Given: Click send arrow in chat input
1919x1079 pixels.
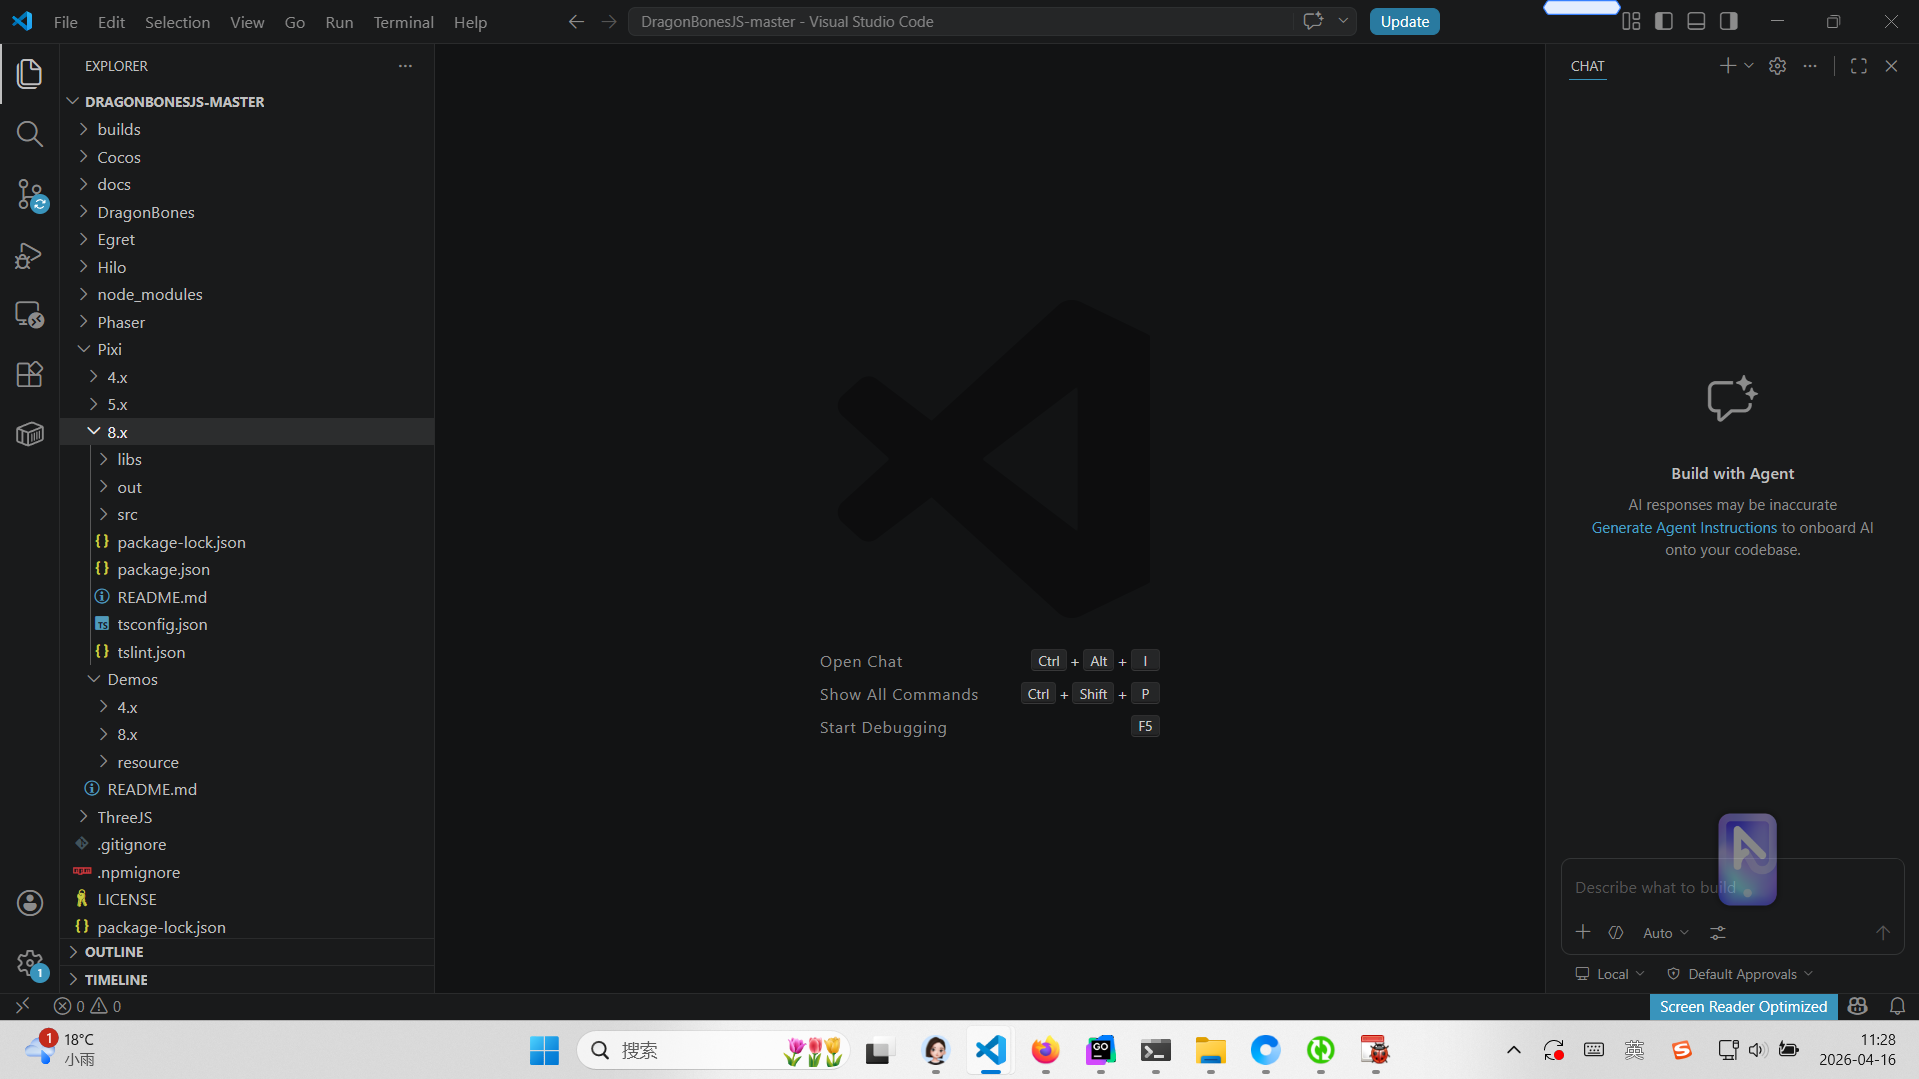Looking at the screenshot, I should (x=1883, y=933).
